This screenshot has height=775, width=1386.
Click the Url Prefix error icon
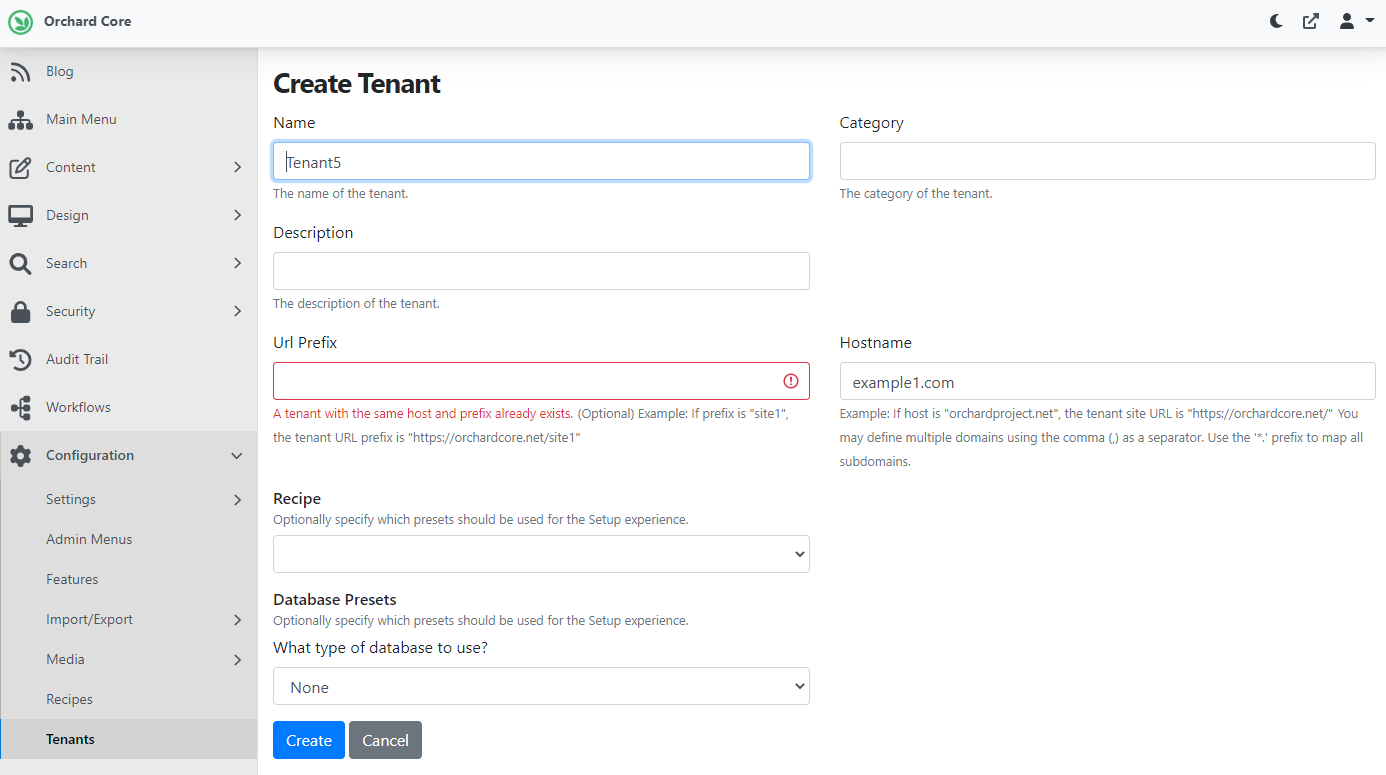(791, 381)
